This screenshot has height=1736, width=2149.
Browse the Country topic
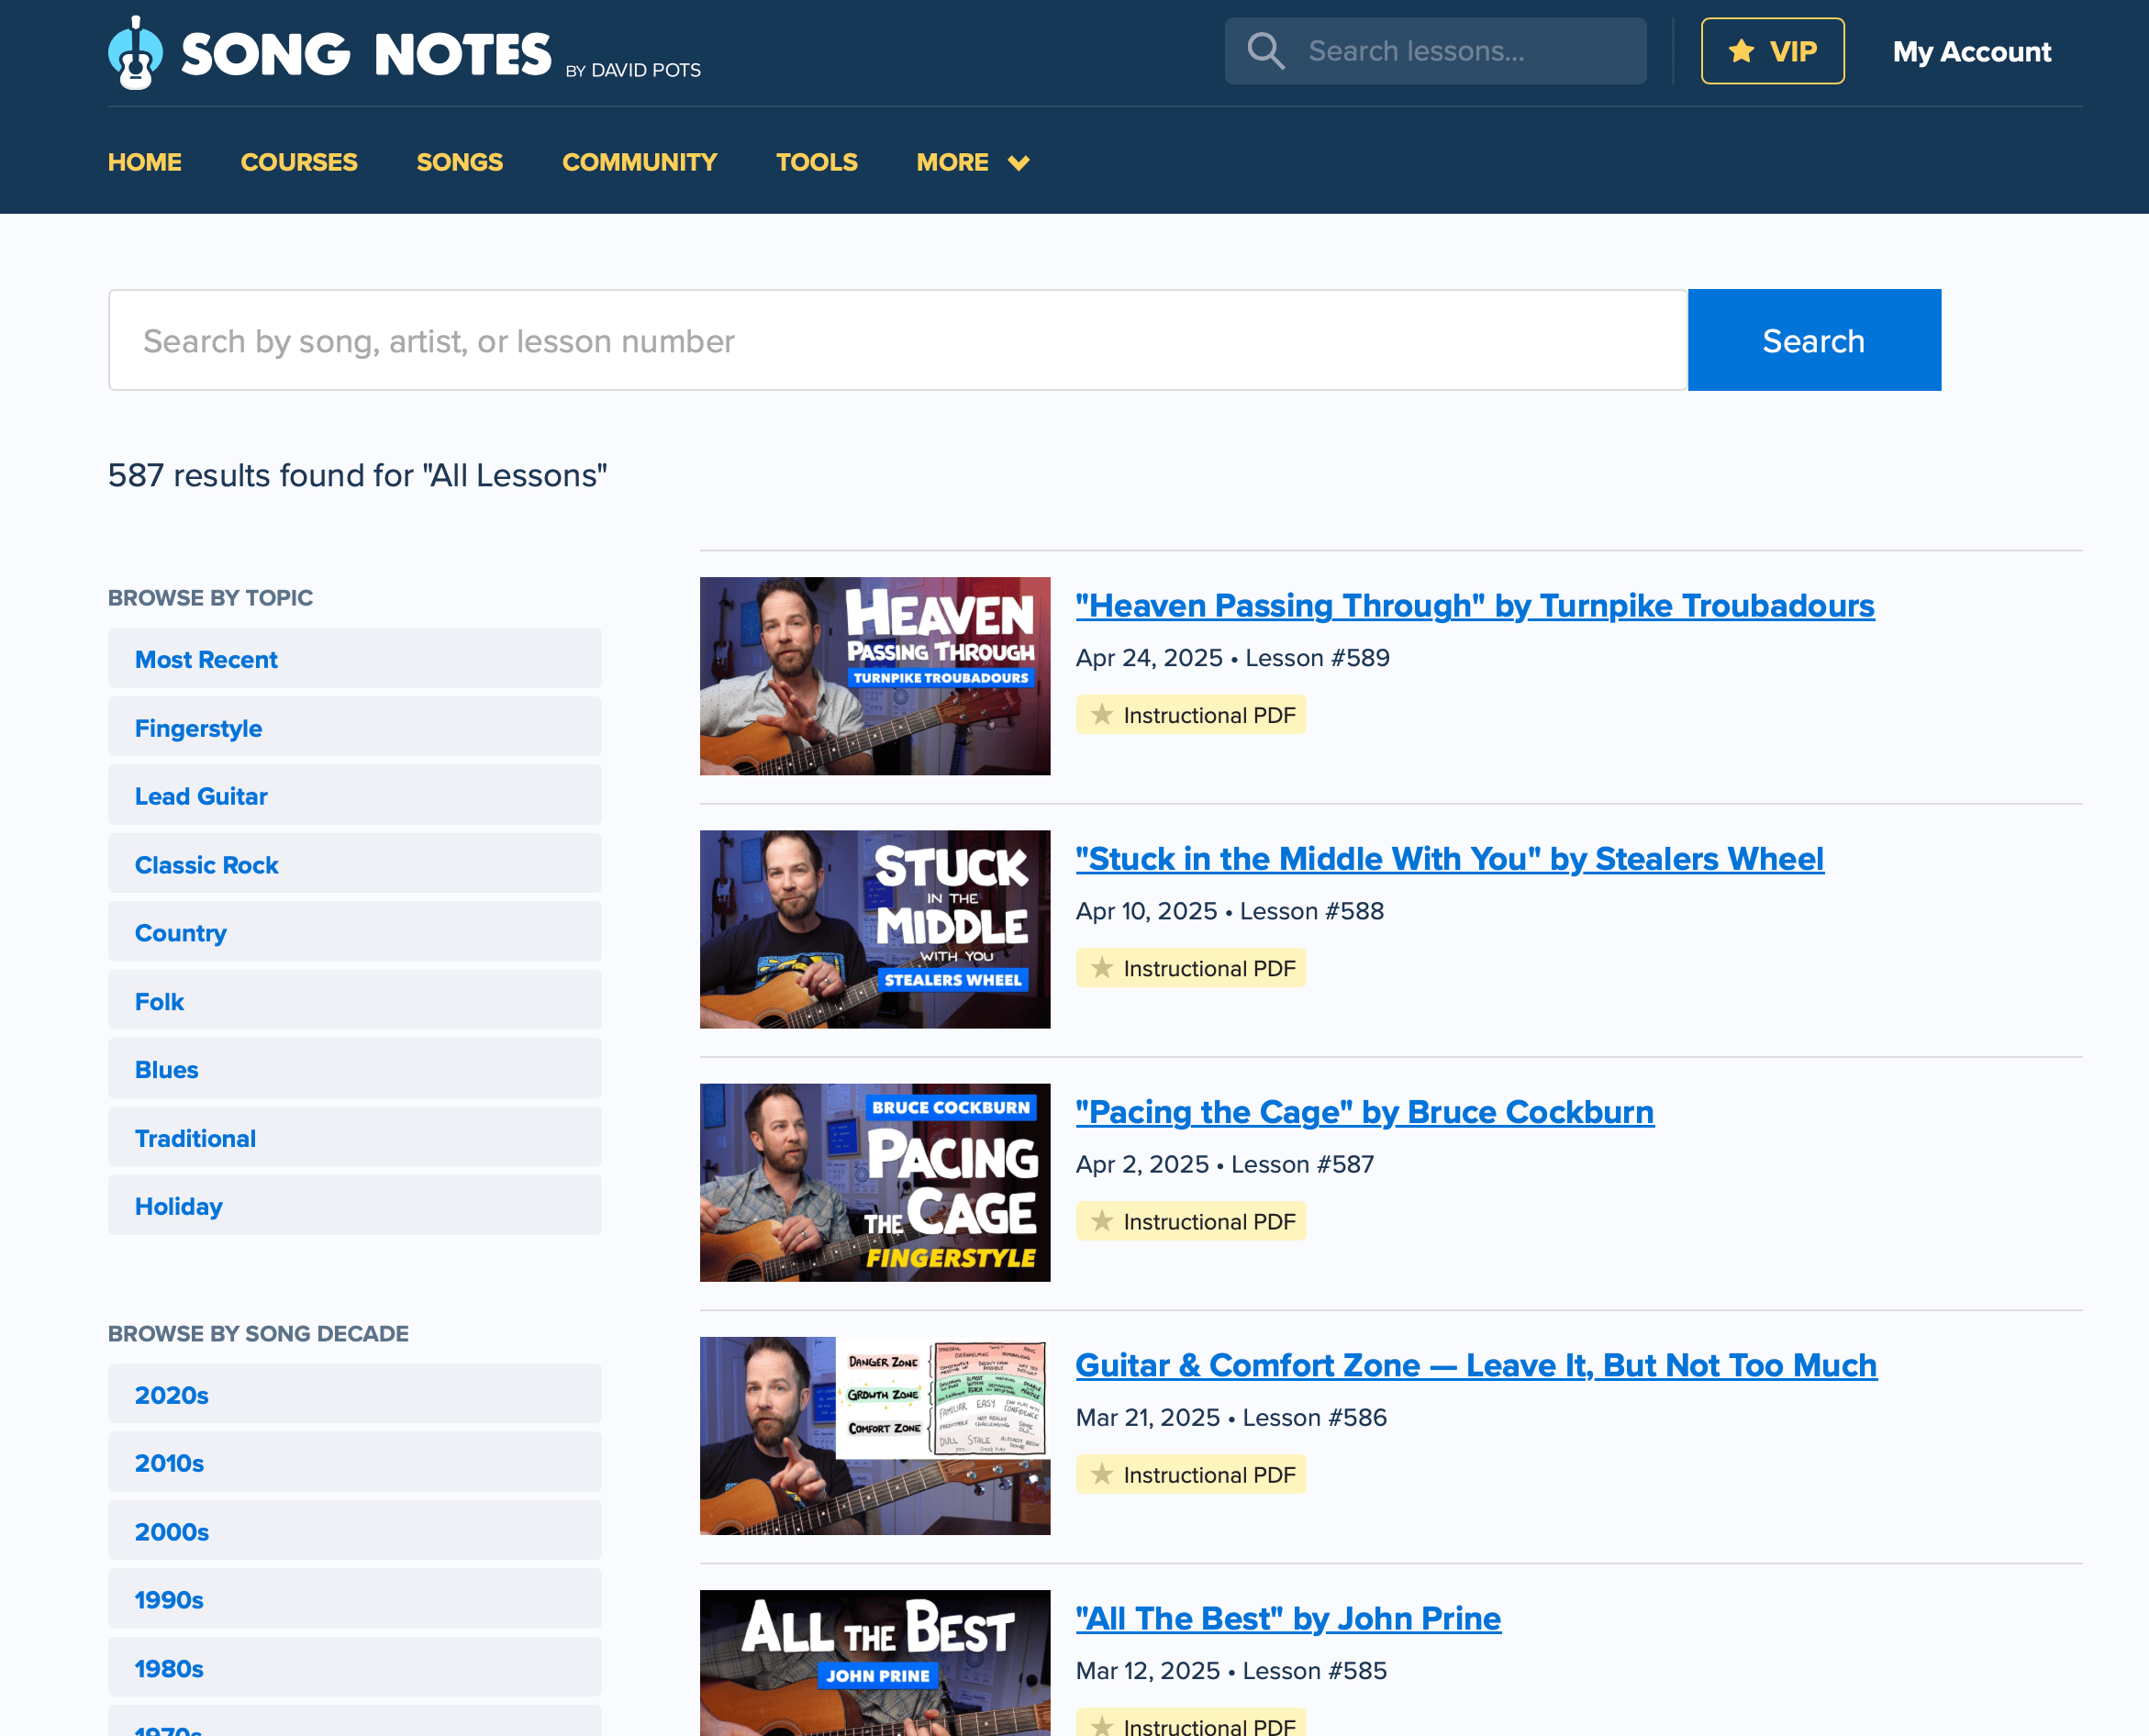[x=355, y=932]
